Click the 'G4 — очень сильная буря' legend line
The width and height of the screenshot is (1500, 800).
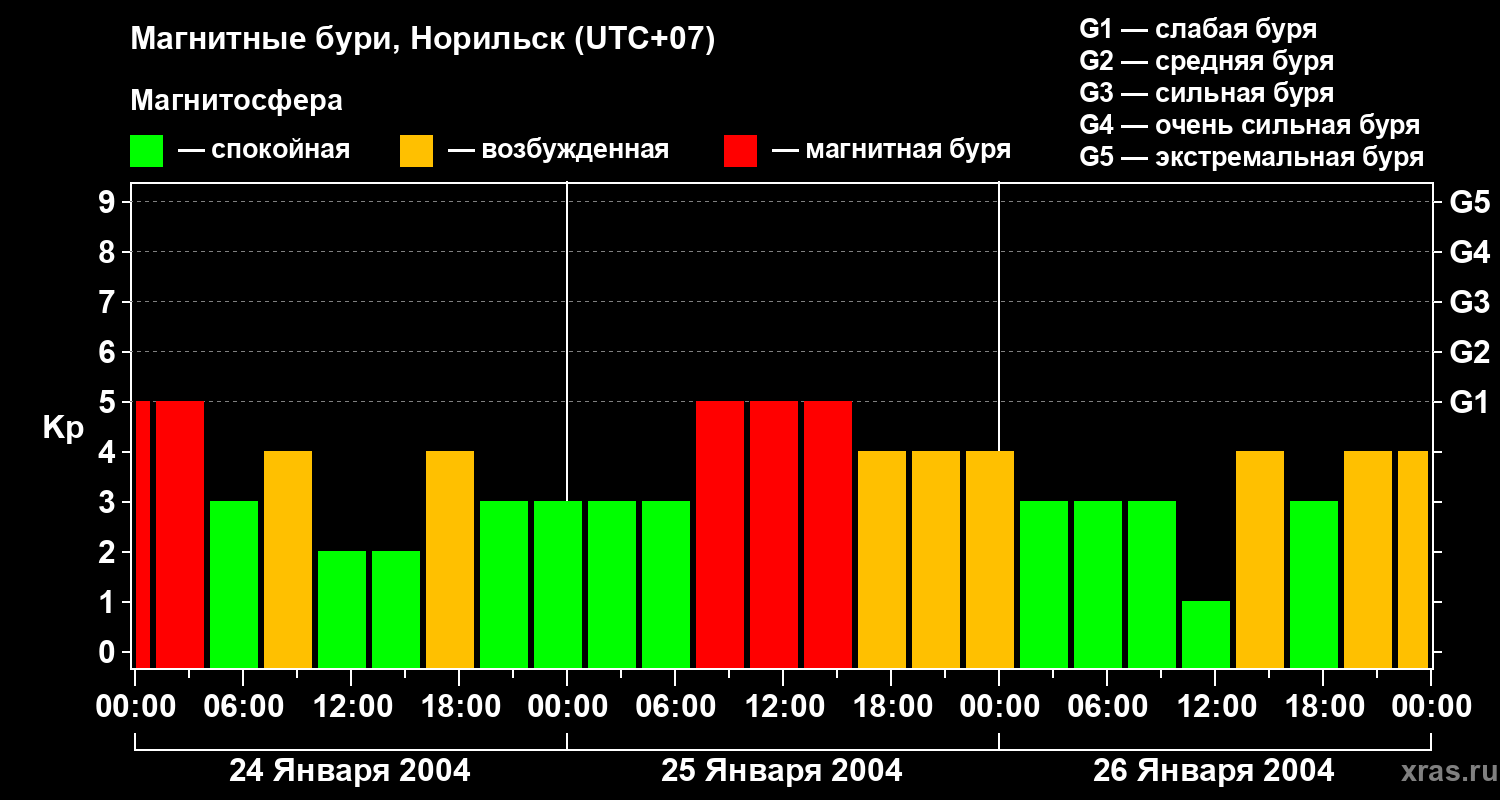1249,125
